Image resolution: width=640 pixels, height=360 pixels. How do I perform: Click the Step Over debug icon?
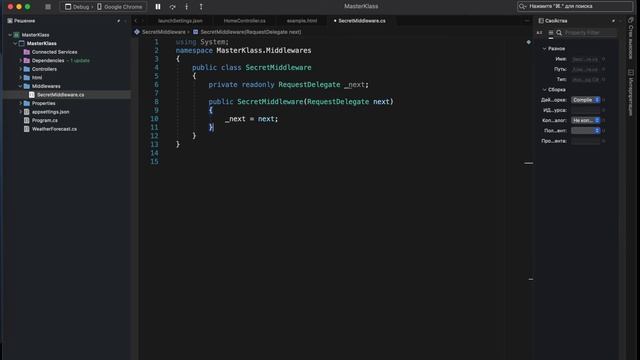(x=172, y=7)
